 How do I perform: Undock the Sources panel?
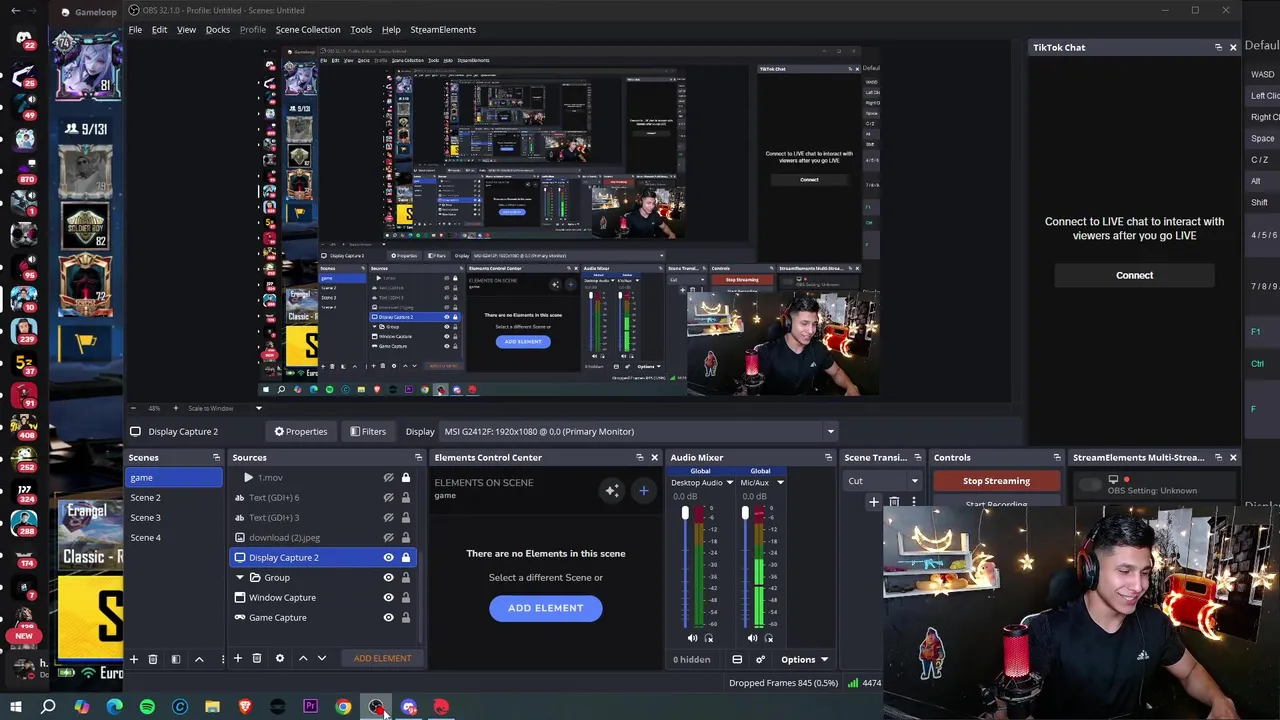pyautogui.click(x=418, y=457)
